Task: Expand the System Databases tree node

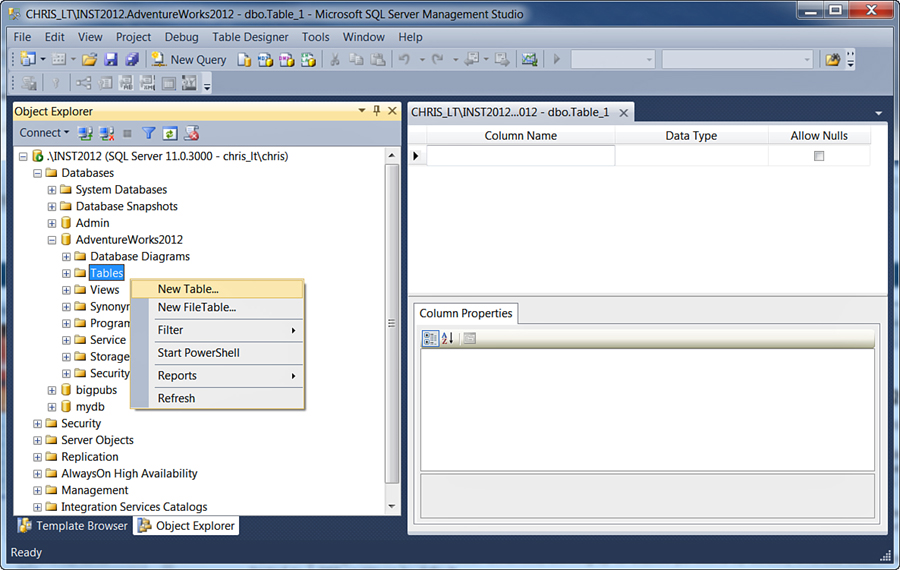Action: coord(52,190)
